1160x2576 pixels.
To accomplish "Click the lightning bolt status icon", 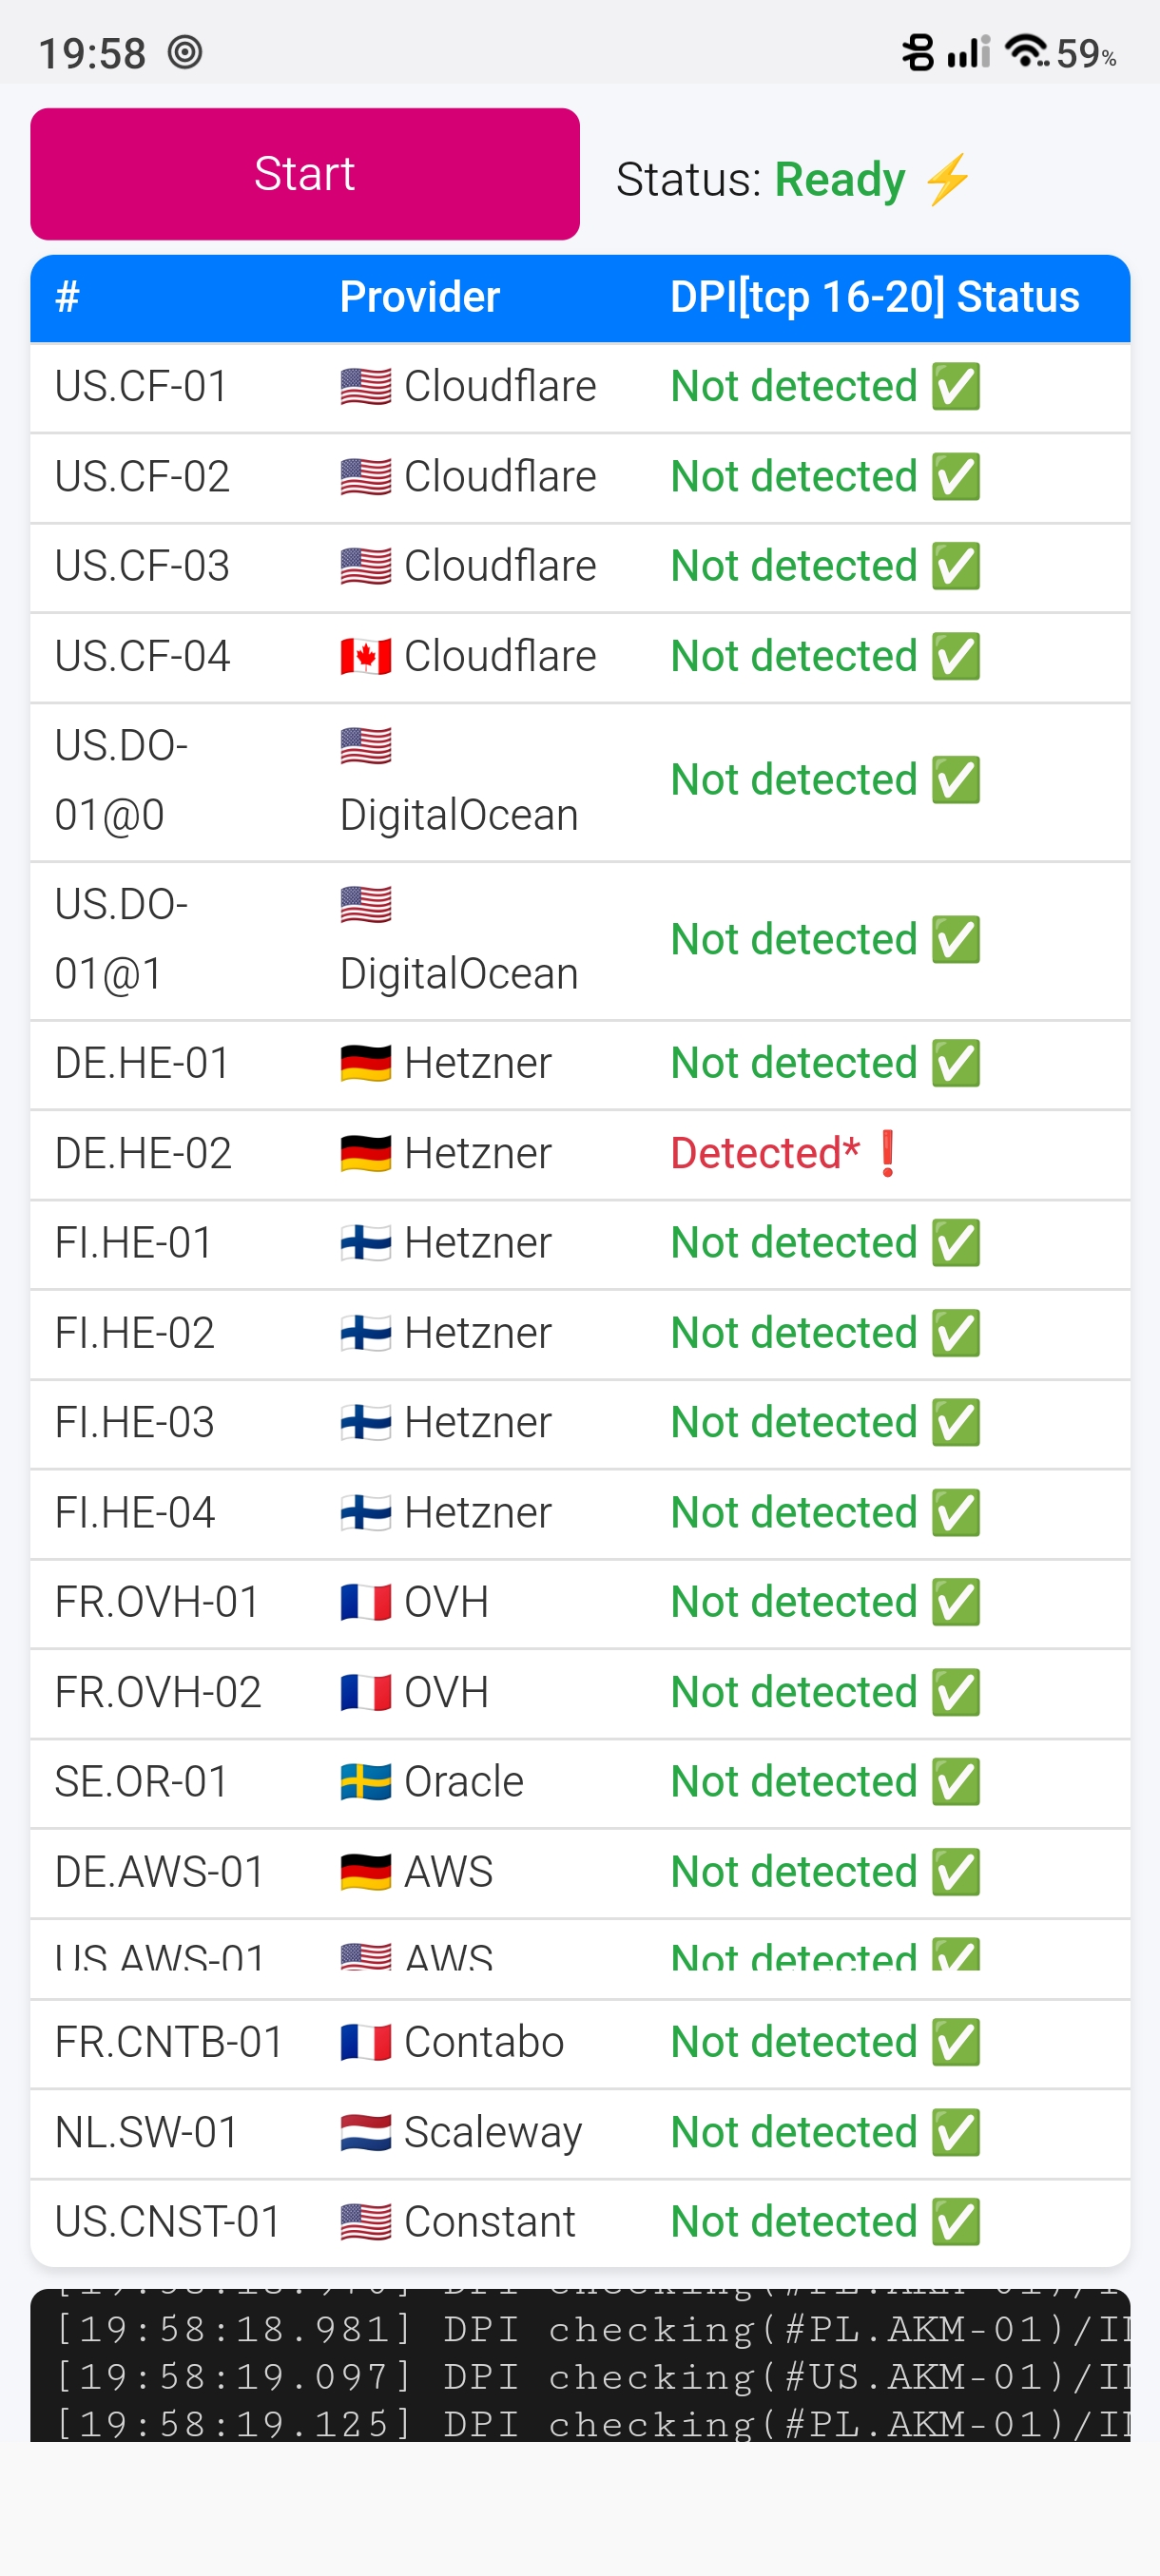I will click(x=946, y=180).
